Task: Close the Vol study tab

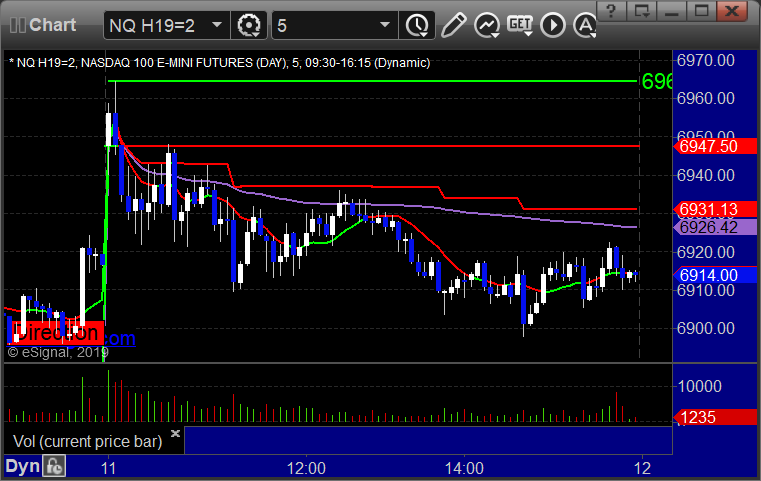Action: [175, 433]
